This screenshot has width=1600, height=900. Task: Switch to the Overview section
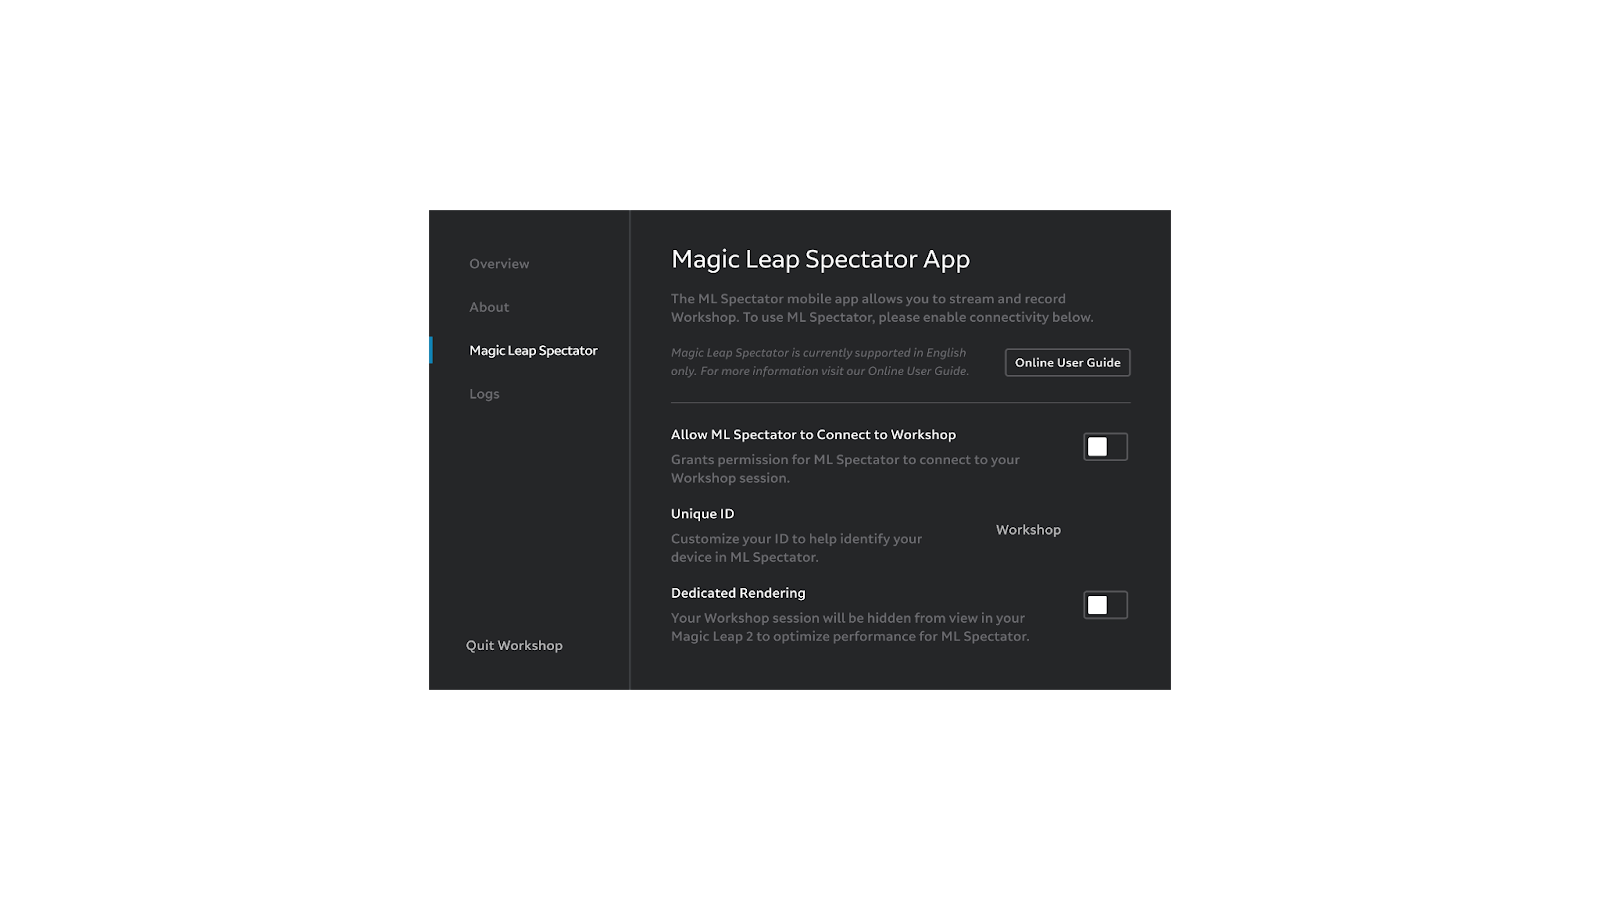coord(499,263)
